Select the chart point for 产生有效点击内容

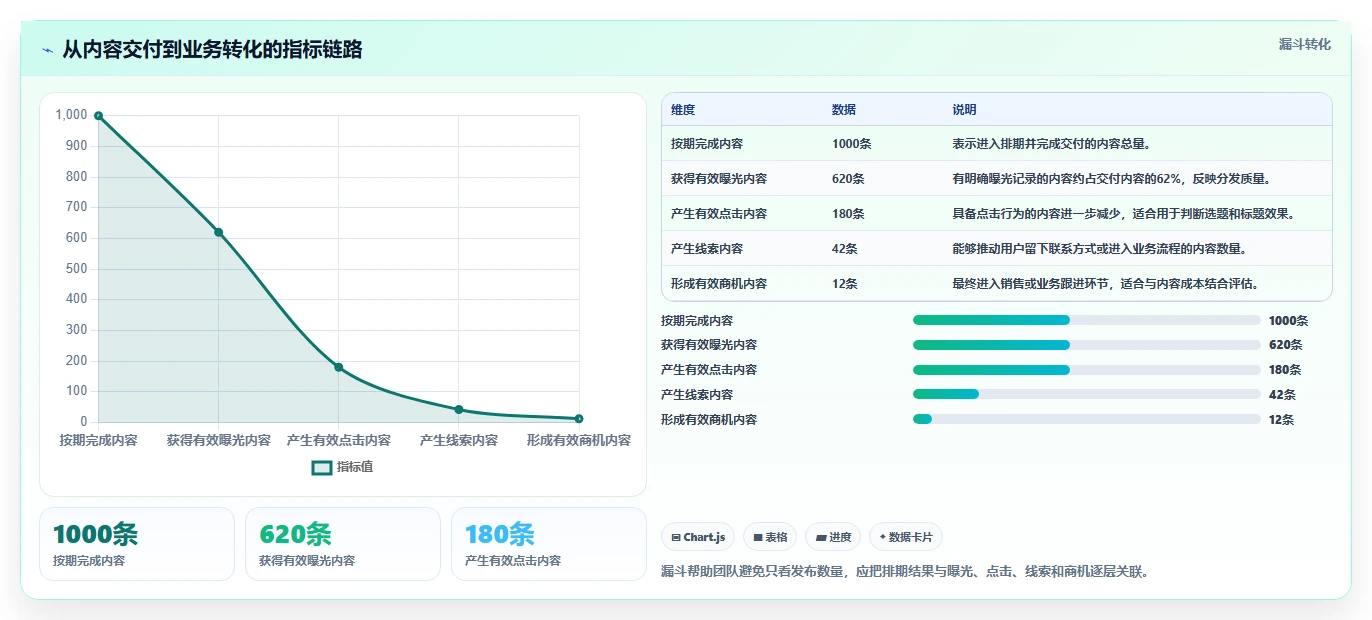(338, 367)
